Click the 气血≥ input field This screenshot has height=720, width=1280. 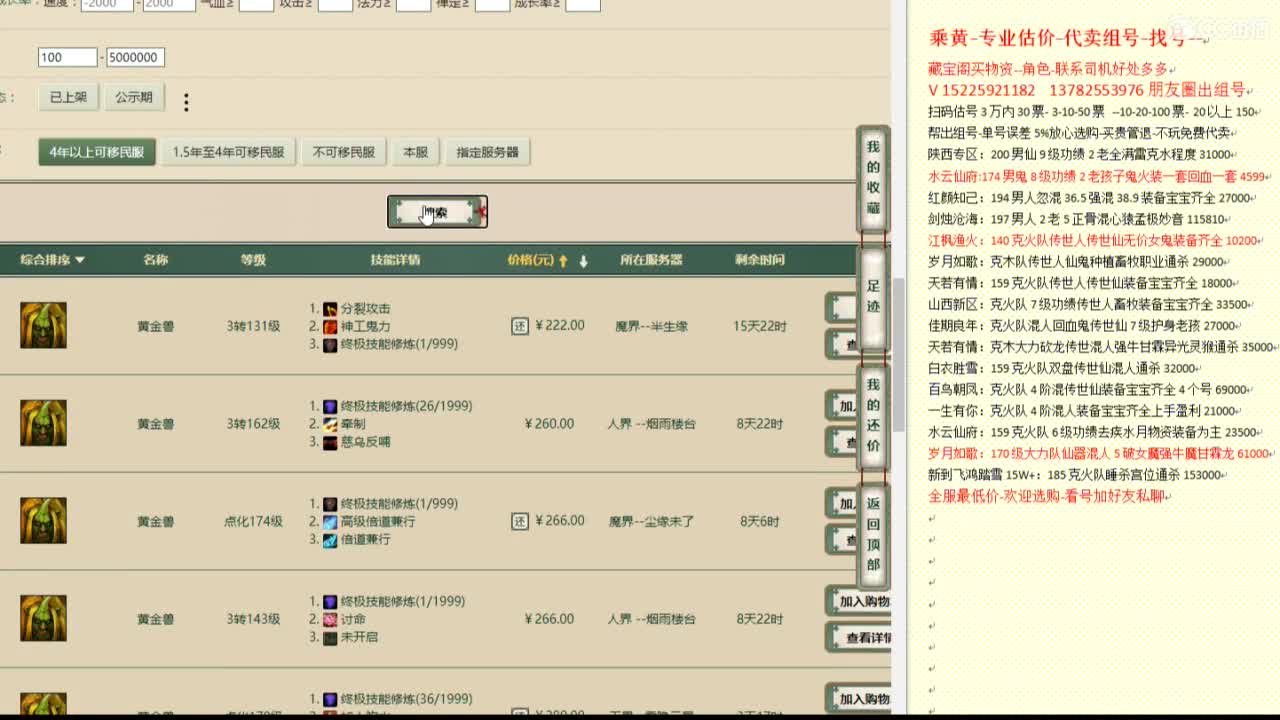(256, 5)
